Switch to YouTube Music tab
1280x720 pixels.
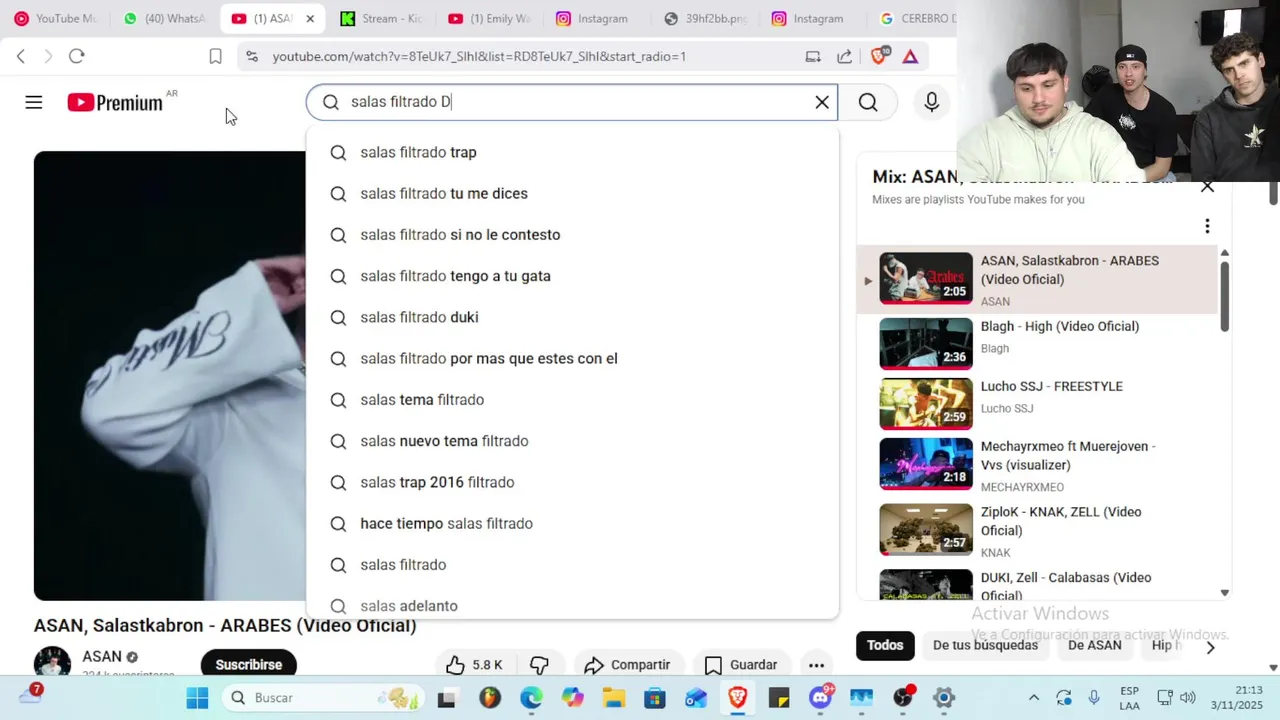(56, 18)
